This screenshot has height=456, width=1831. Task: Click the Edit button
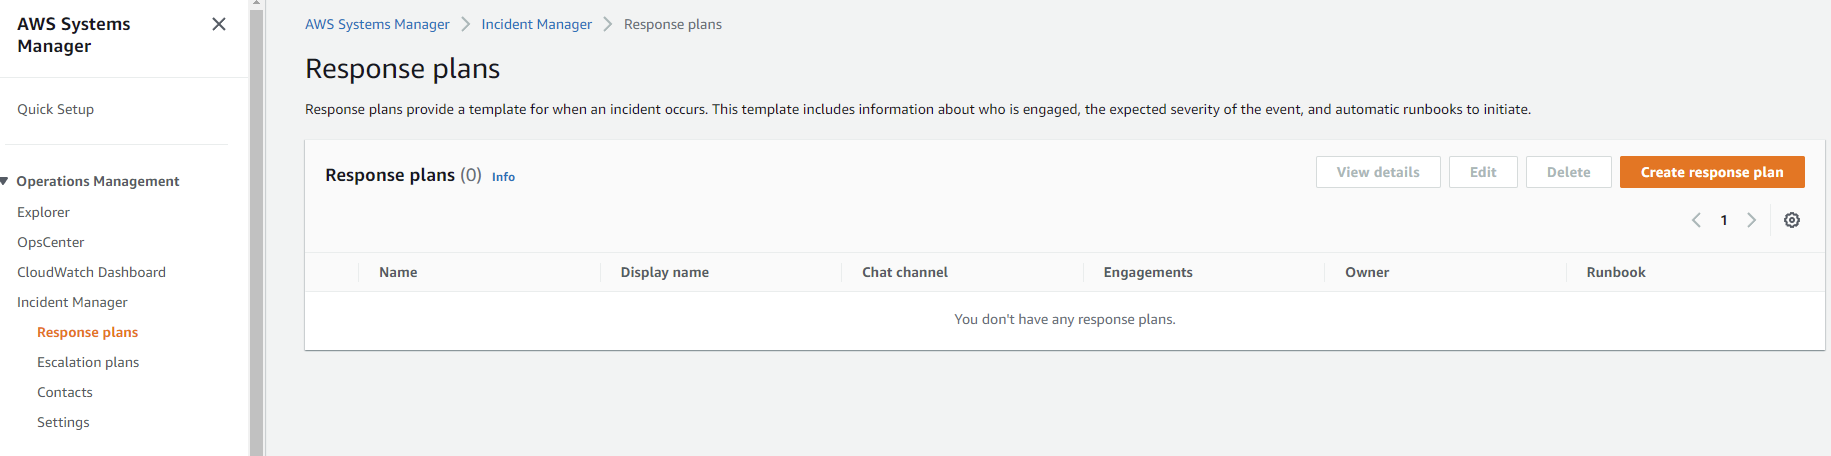[1483, 172]
